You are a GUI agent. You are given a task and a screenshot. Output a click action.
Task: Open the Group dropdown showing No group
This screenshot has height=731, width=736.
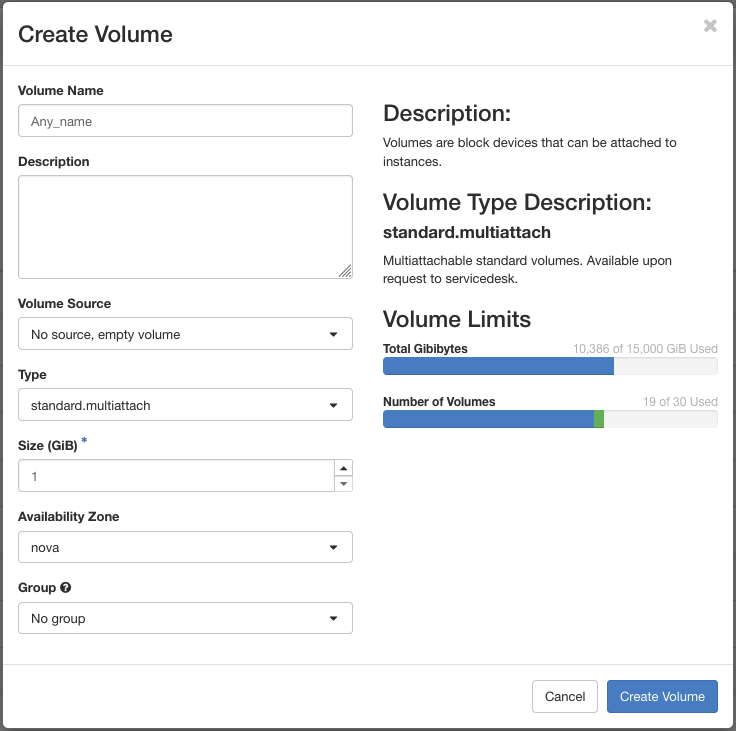coord(185,618)
